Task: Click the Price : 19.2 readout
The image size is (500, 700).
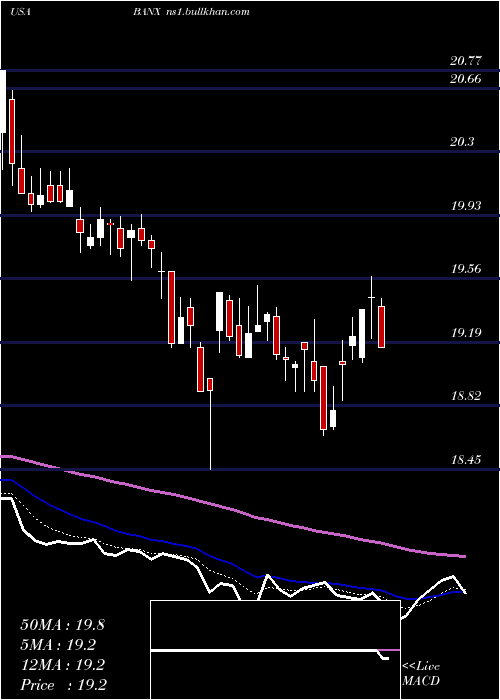Action: 63,685
